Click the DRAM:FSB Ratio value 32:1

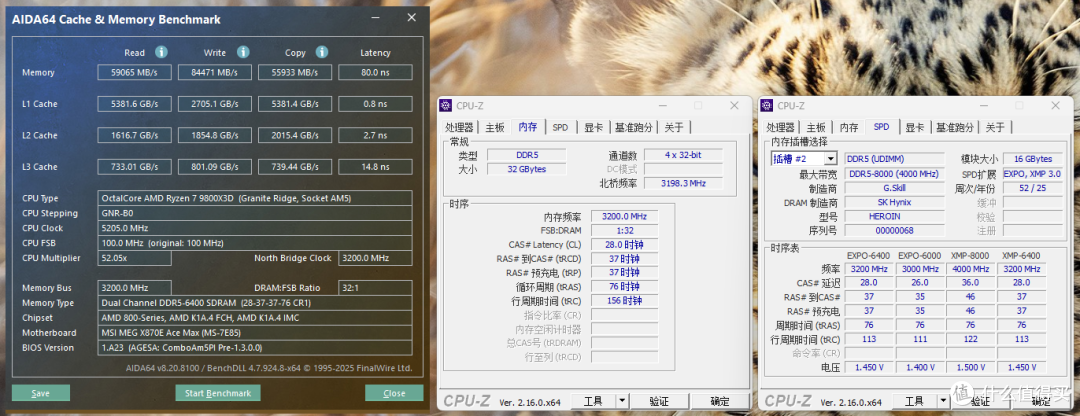(375, 288)
